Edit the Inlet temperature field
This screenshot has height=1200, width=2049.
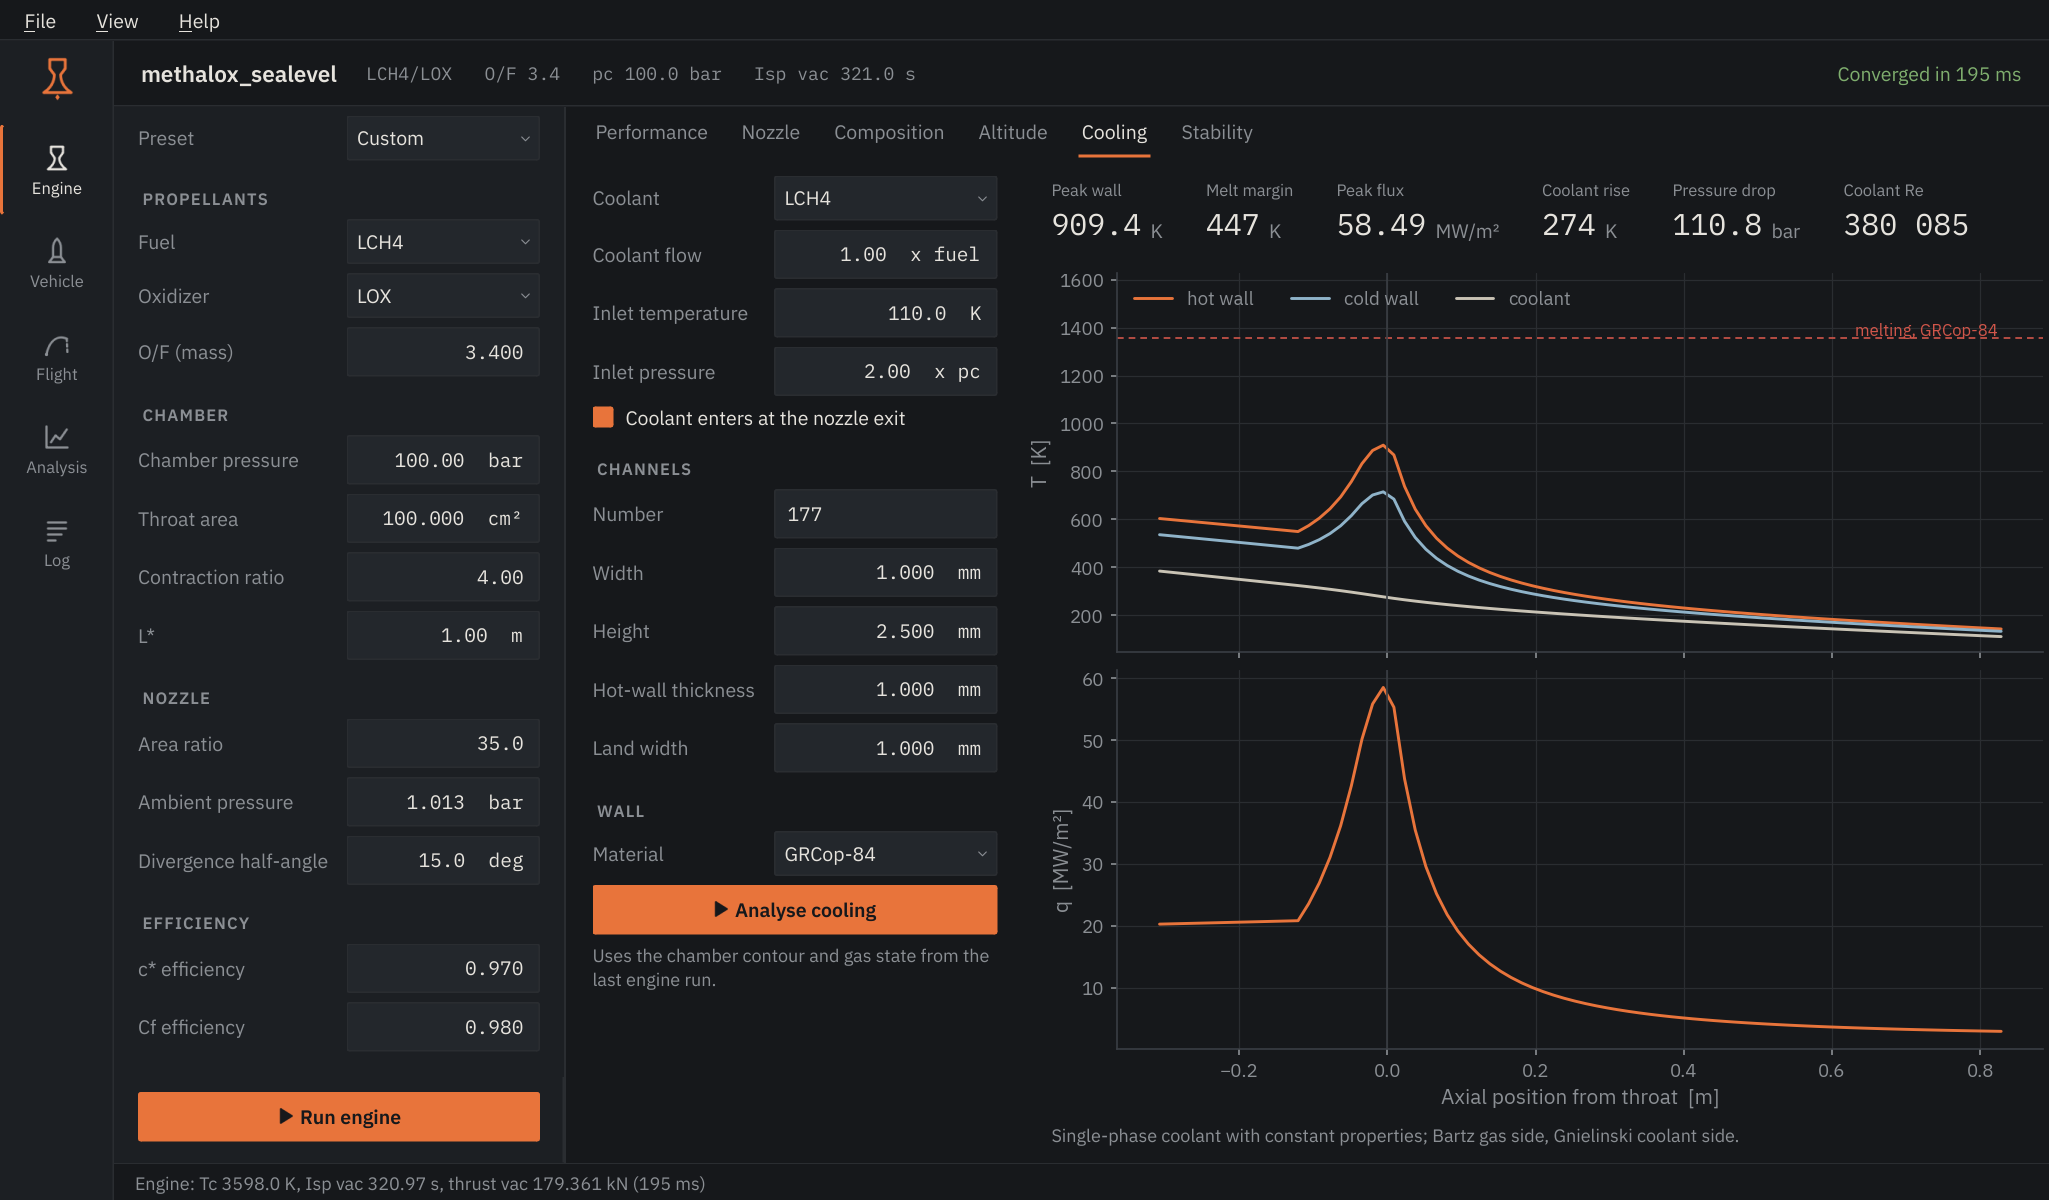tap(885, 313)
